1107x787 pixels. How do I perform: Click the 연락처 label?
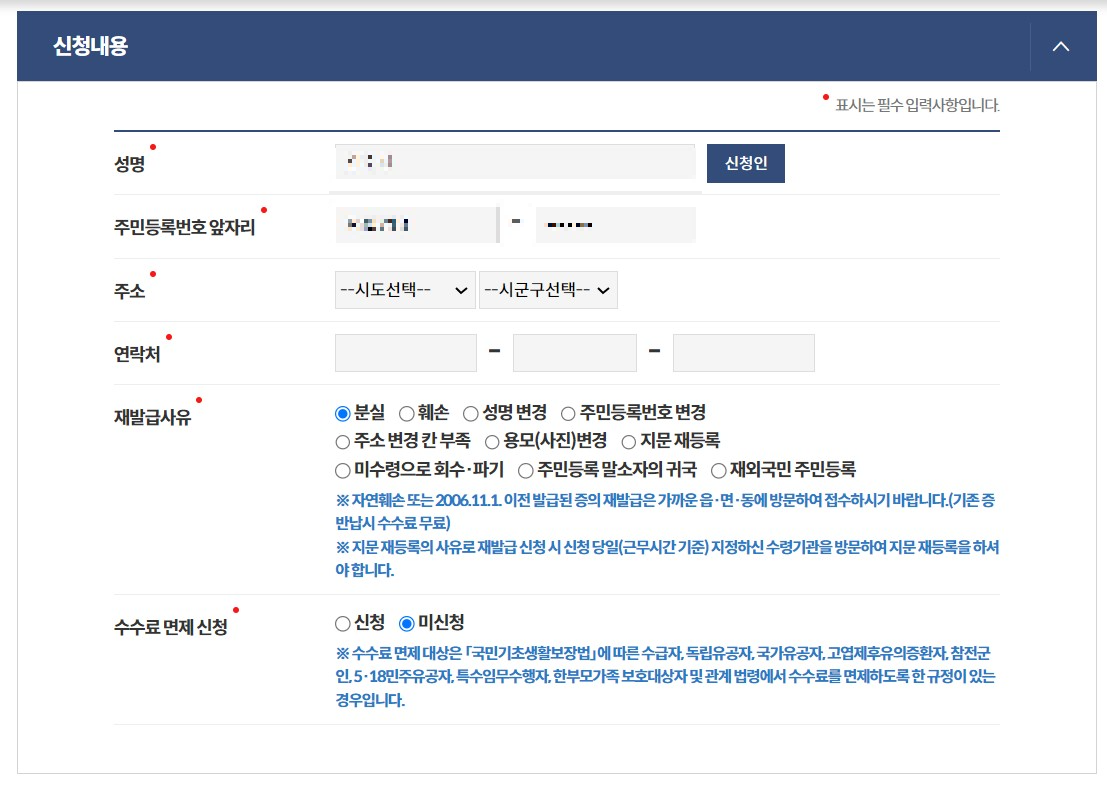tap(137, 354)
